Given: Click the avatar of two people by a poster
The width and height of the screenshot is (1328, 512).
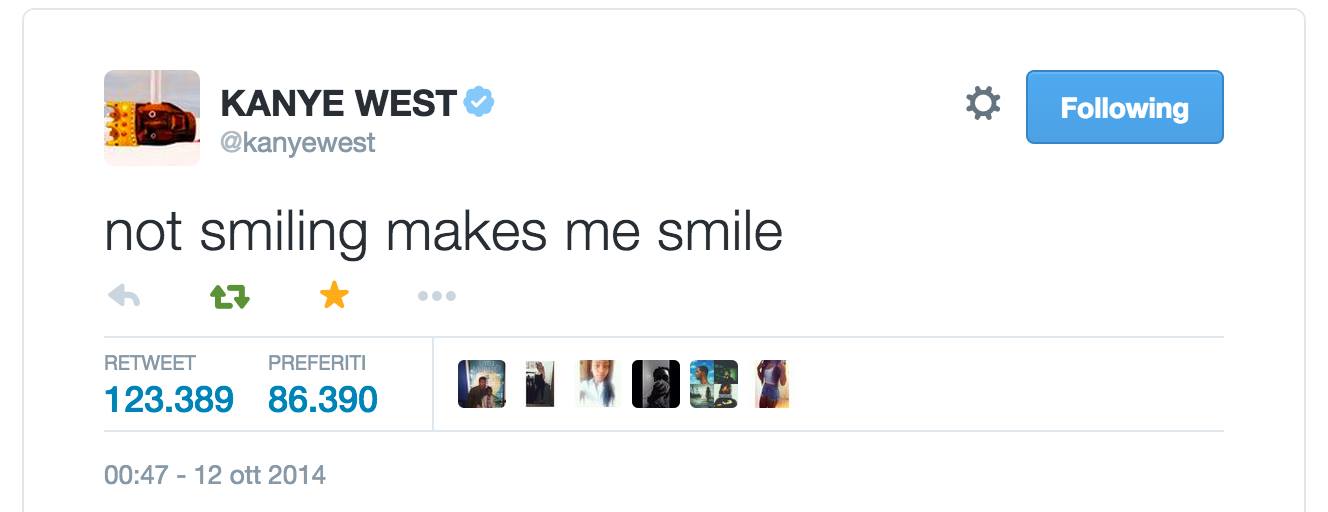Looking at the screenshot, I should 482,384.
